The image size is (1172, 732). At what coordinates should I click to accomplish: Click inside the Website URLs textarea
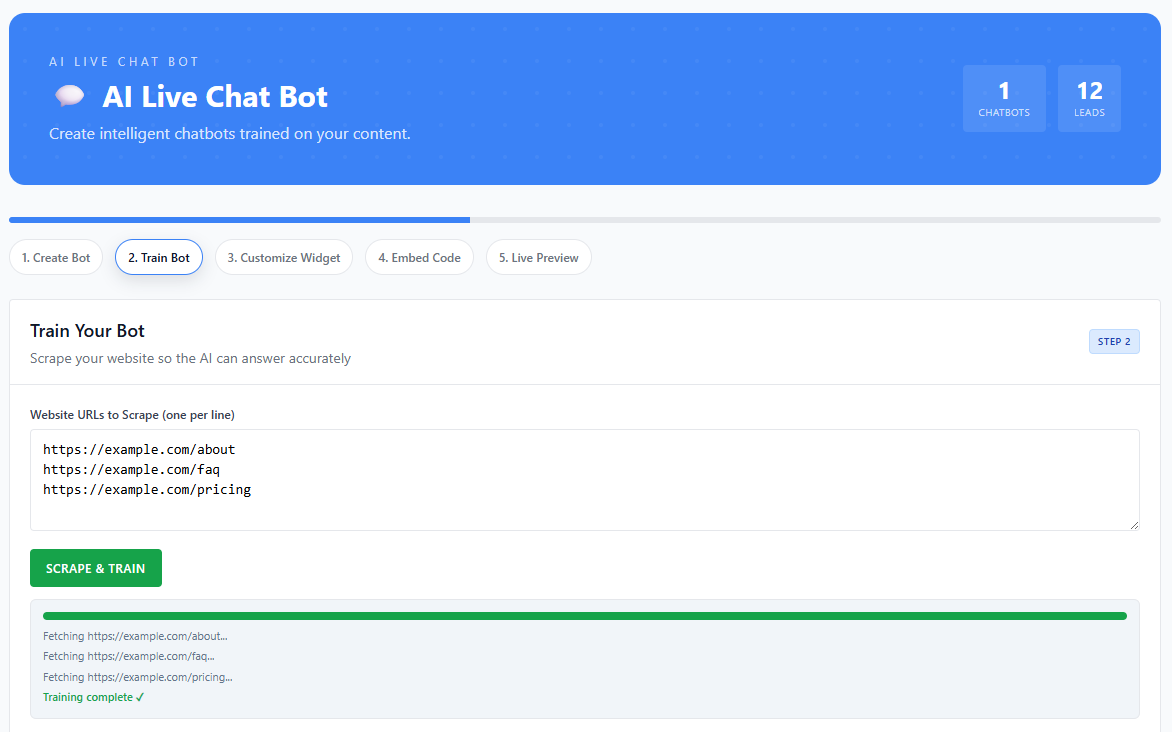coord(584,480)
